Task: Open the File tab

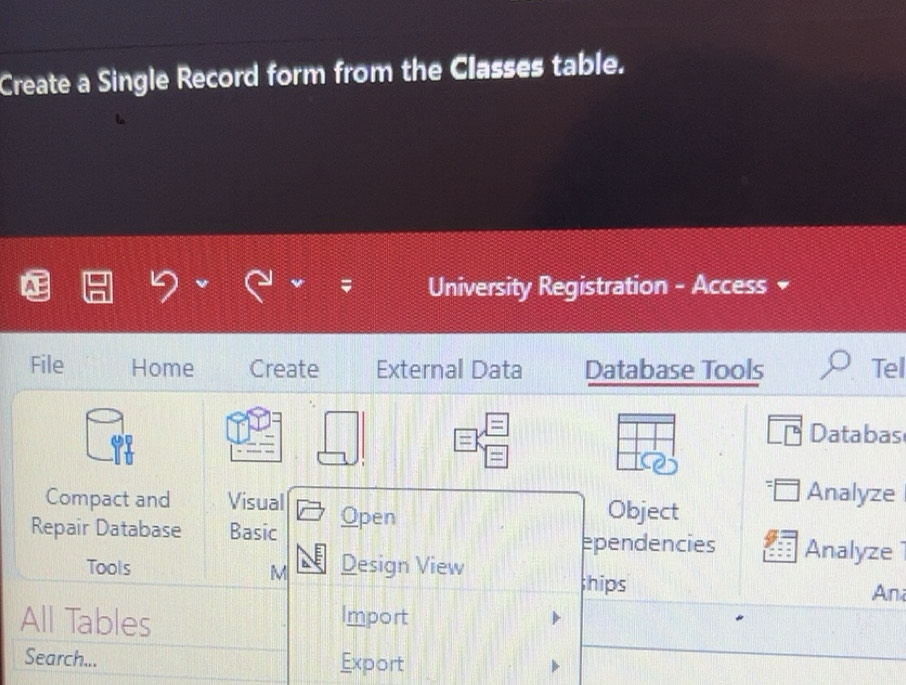Action: click(x=45, y=366)
